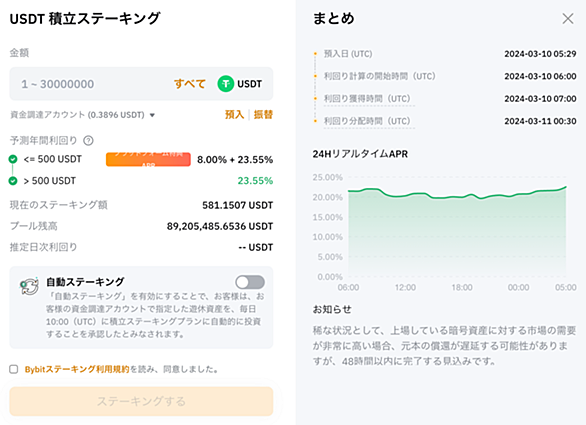Click the ステーキングする submit button
Image resolution: width=586 pixels, height=425 pixels.
tap(141, 401)
